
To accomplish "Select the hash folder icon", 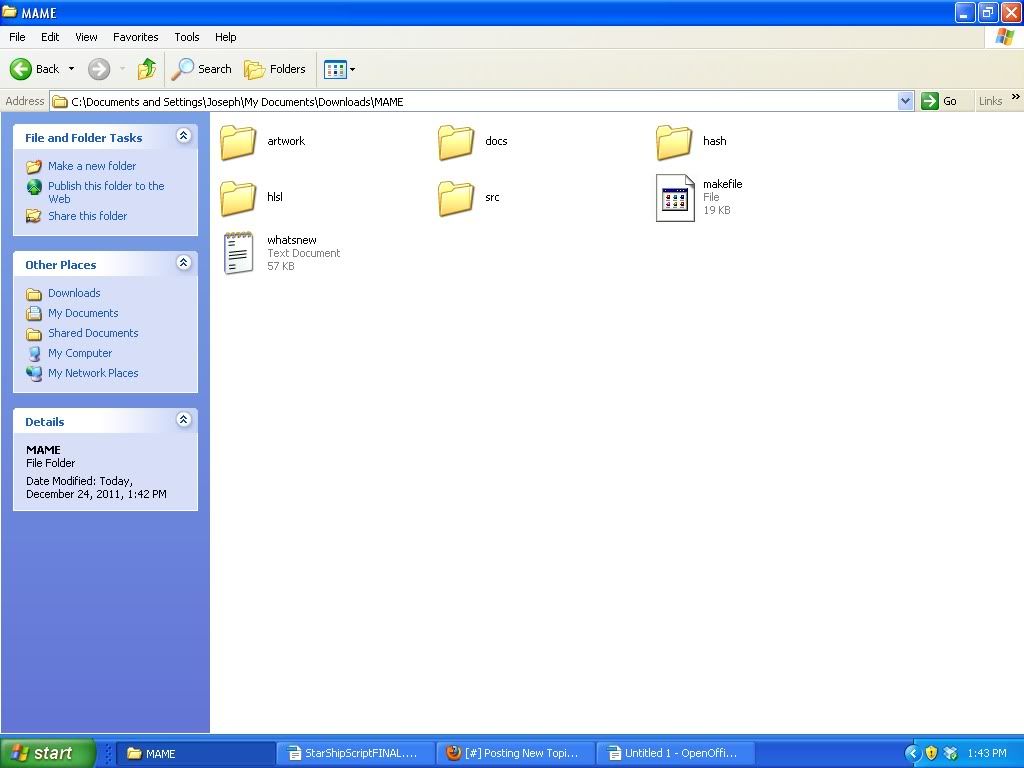I will tap(674, 142).
